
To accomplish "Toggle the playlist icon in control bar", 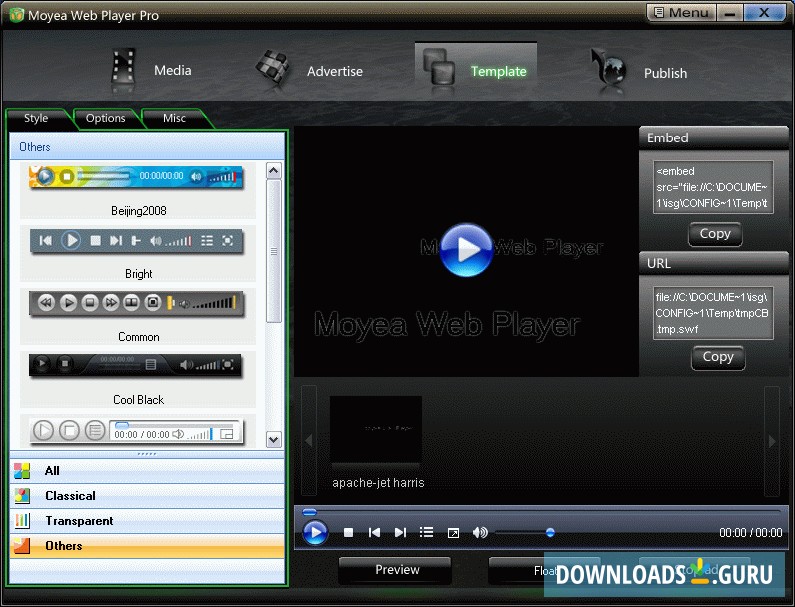I will [426, 532].
